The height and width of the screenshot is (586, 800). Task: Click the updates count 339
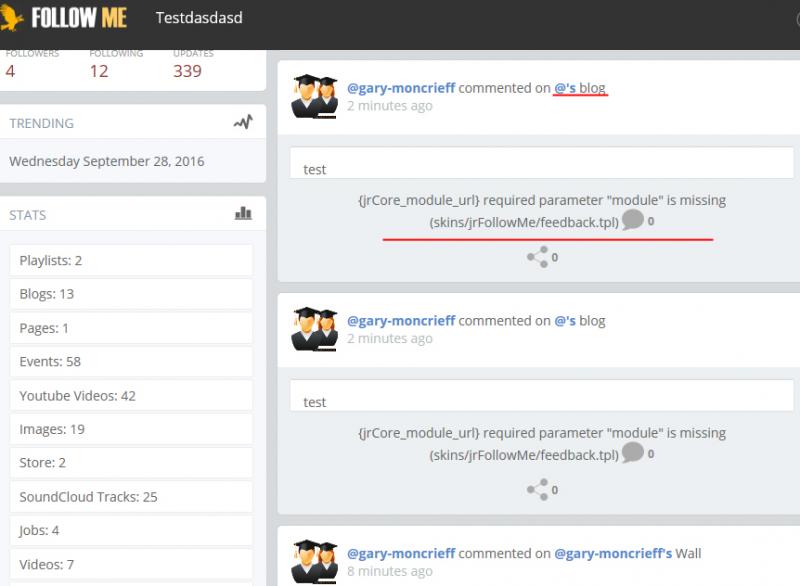187,71
